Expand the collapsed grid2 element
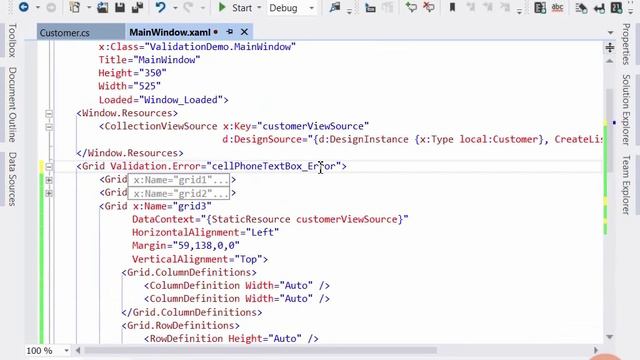 tap(49, 193)
